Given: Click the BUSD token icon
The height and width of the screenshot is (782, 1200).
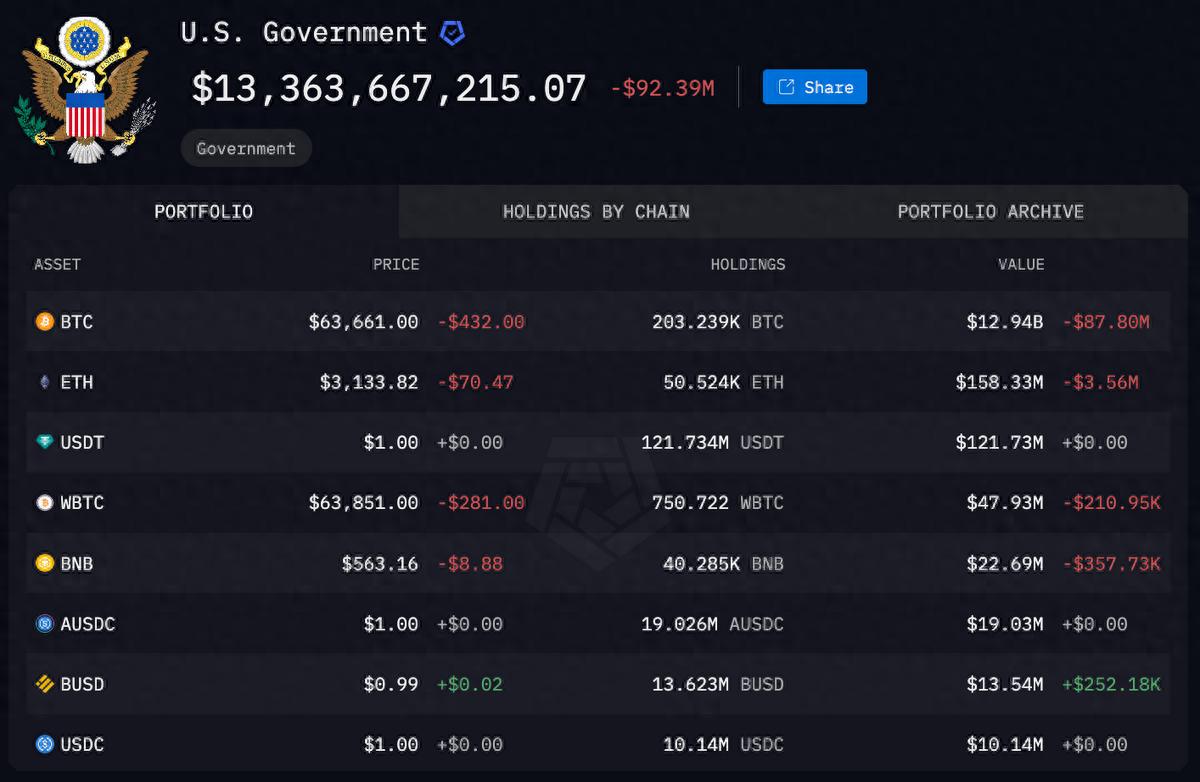Looking at the screenshot, I should (44, 684).
